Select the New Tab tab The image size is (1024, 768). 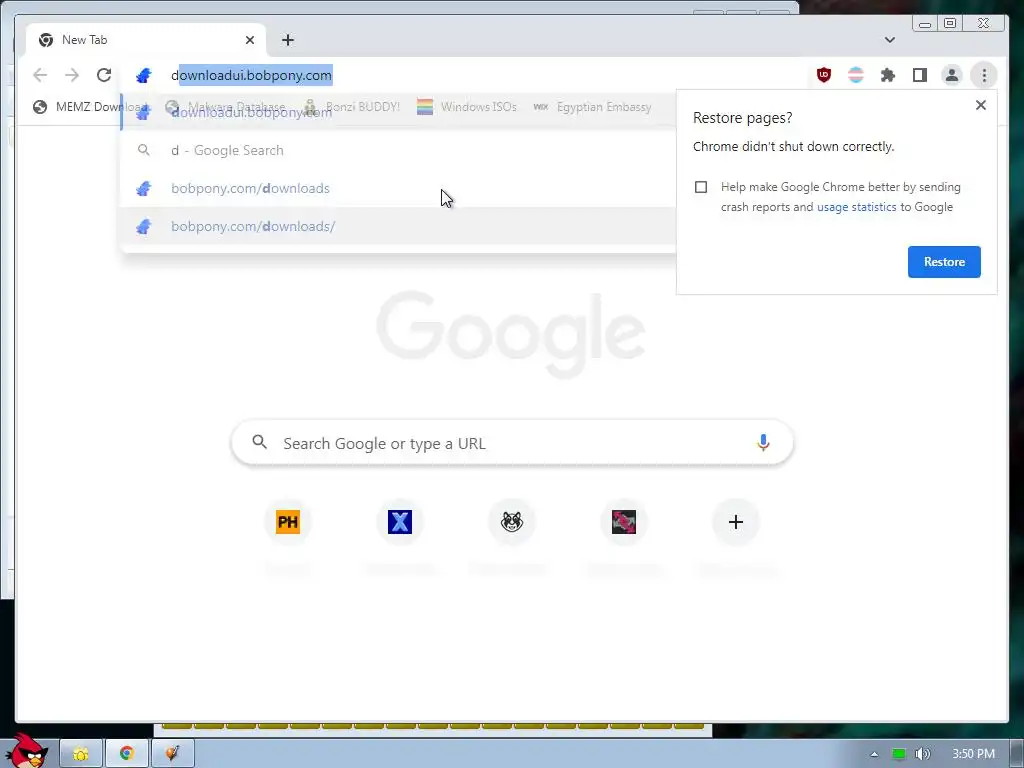(x=145, y=40)
